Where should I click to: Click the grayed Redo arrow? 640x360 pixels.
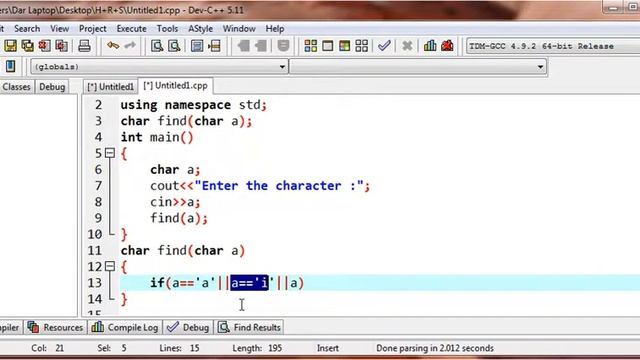coord(130,46)
